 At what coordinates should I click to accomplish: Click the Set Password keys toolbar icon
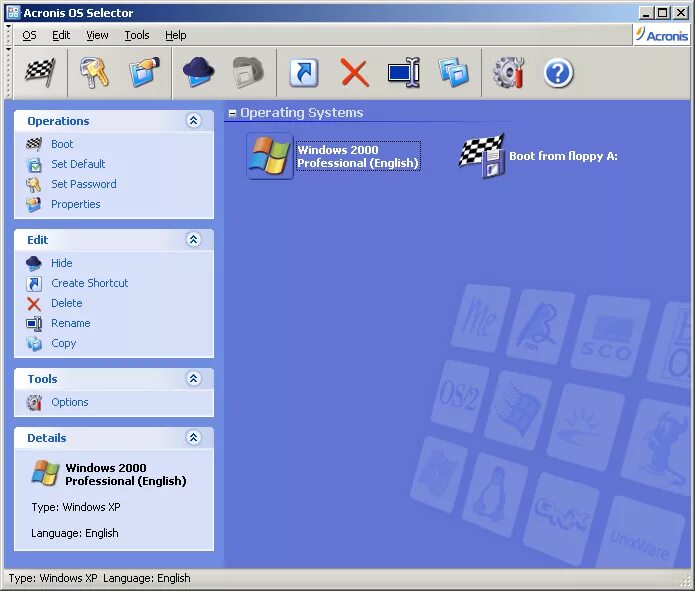[x=94, y=73]
